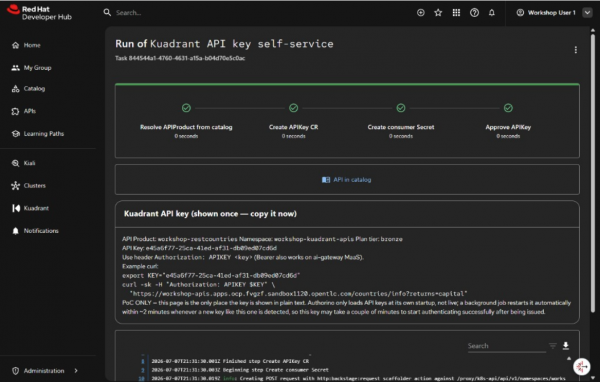
Task: Select the Resolve APIProduct from catalog step
Action: [186, 127]
